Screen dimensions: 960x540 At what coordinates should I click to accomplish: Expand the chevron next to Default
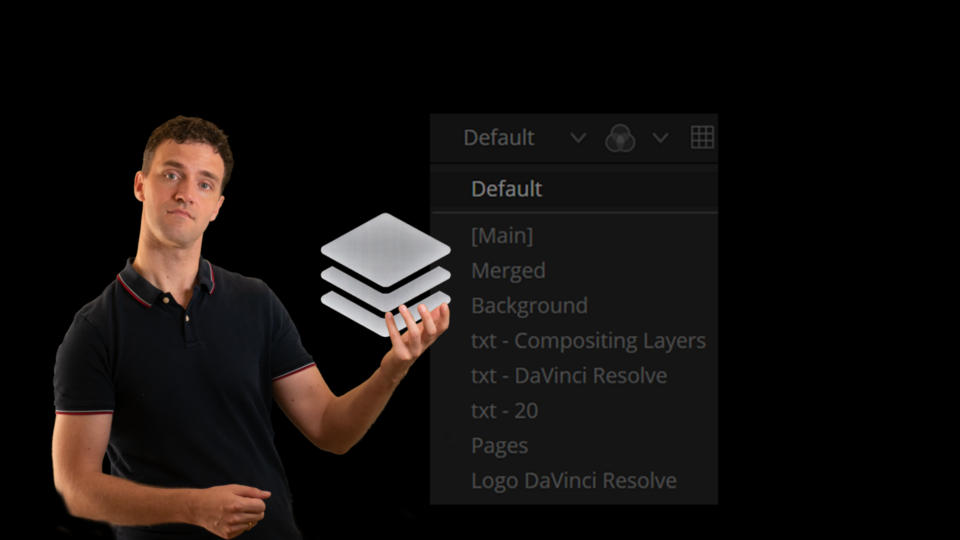coord(578,138)
